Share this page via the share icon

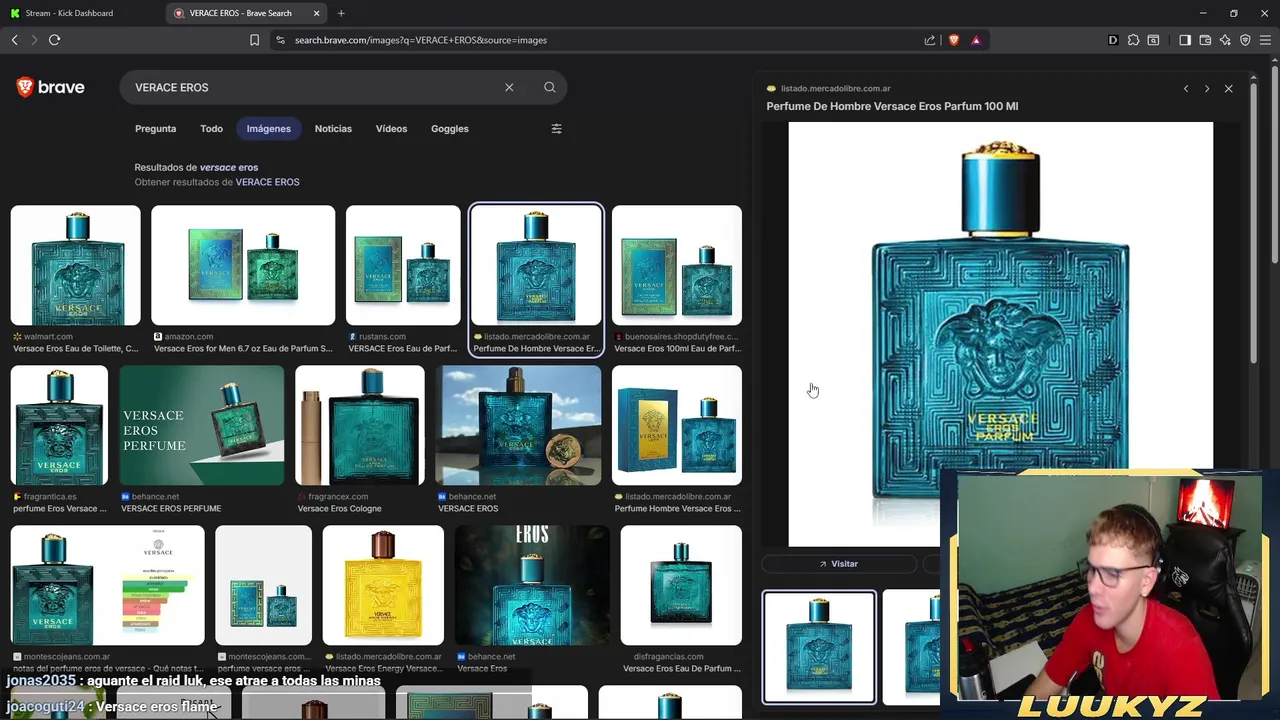click(930, 40)
